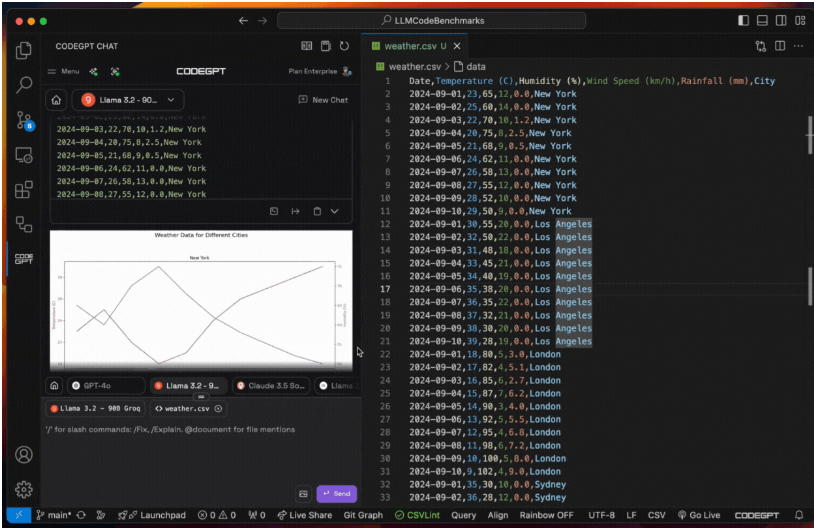Open Source Control view with badge
Screen dimensions: 814x528
(24, 120)
